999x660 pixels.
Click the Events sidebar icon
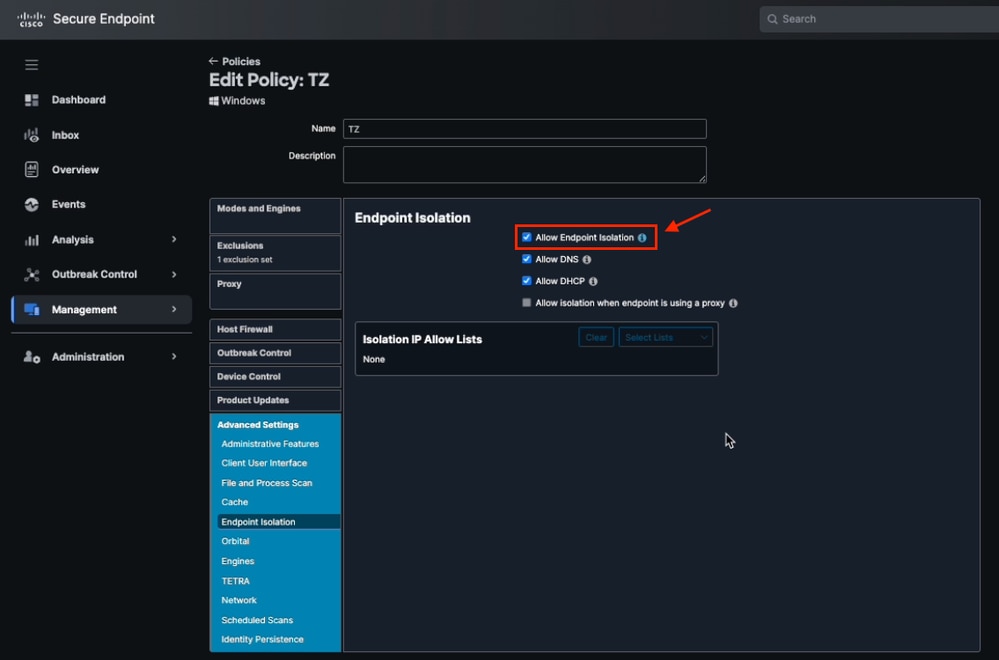coord(31,204)
